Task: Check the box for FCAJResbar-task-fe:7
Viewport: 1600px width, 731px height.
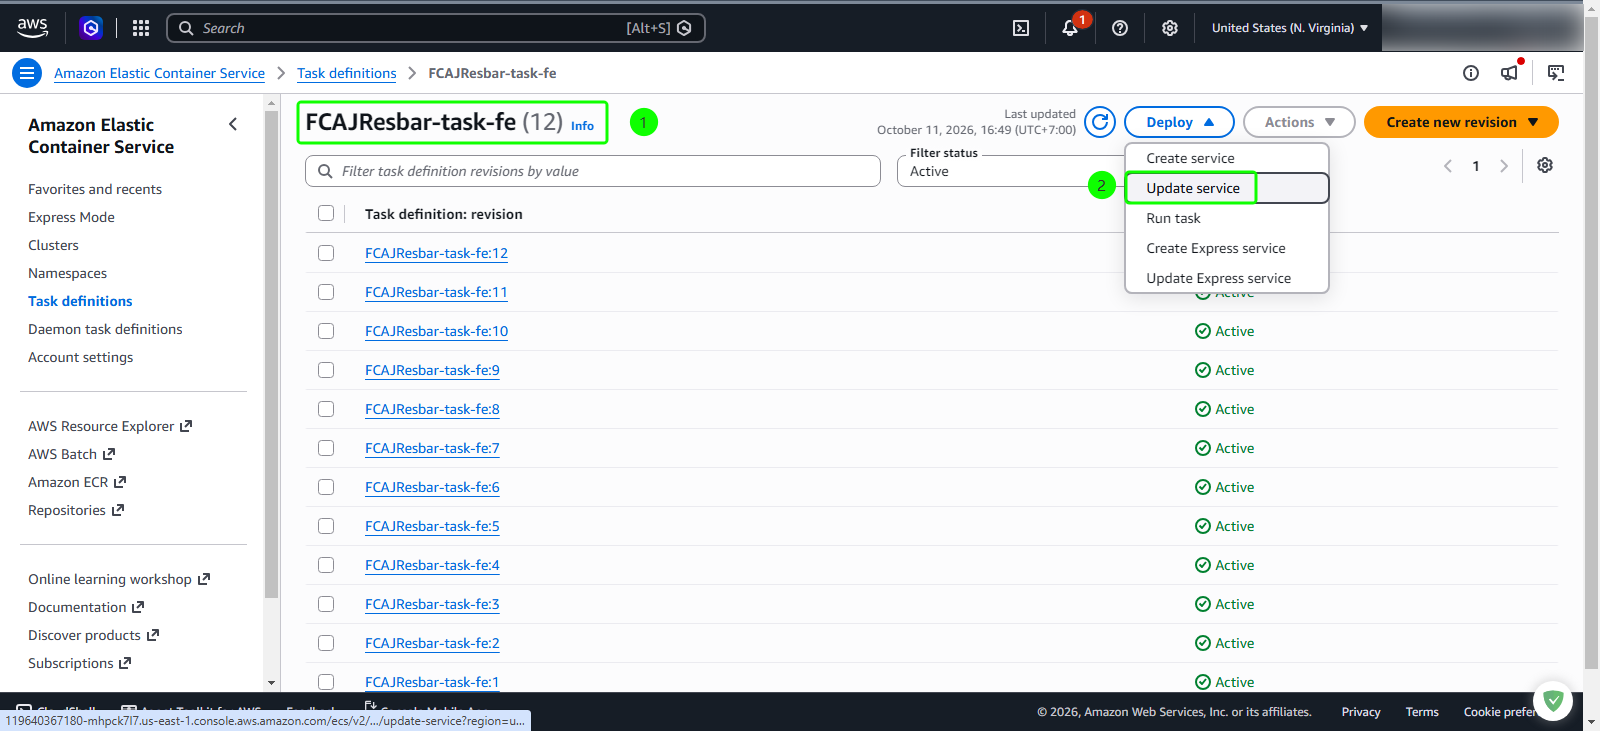Action: pyautogui.click(x=326, y=448)
